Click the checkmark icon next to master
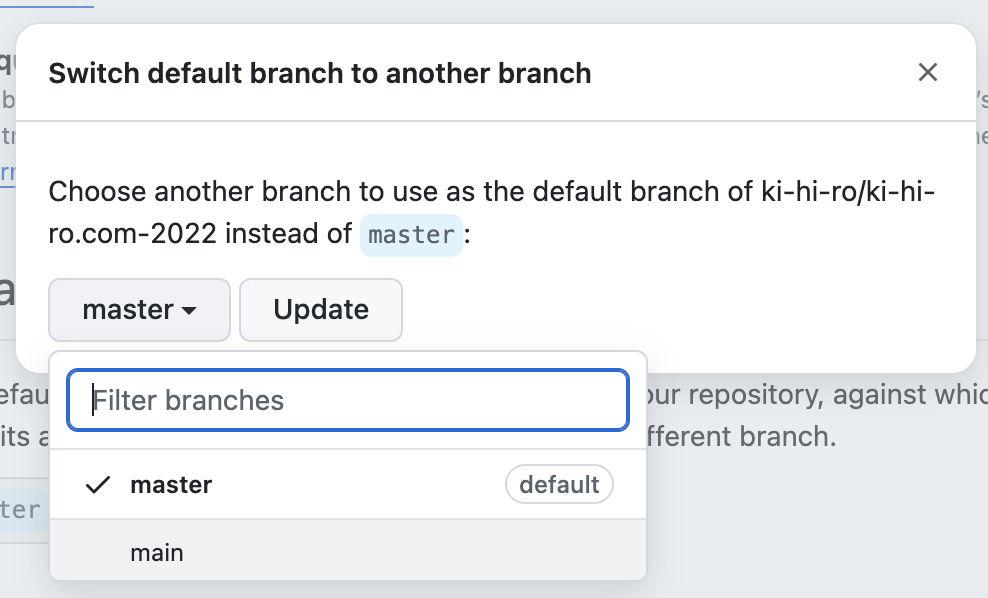988x598 pixels. coord(97,485)
